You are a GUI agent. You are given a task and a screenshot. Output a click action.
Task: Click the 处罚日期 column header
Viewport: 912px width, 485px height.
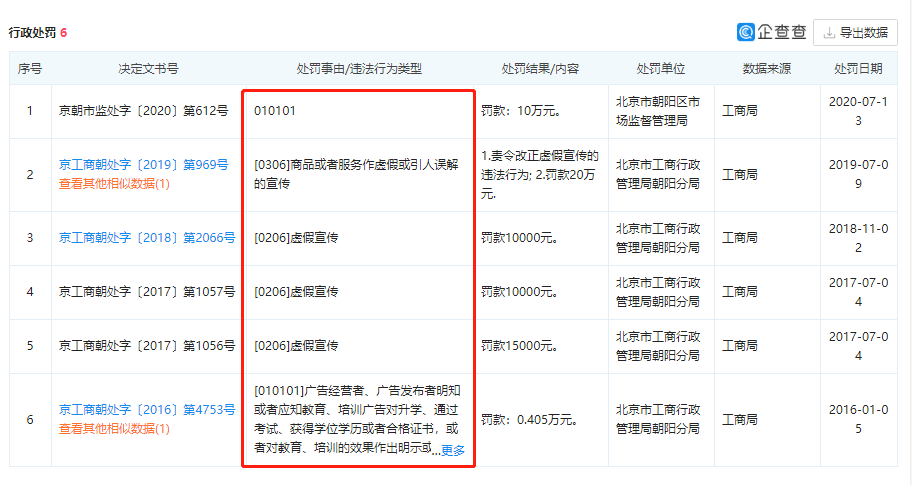(x=858, y=69)
